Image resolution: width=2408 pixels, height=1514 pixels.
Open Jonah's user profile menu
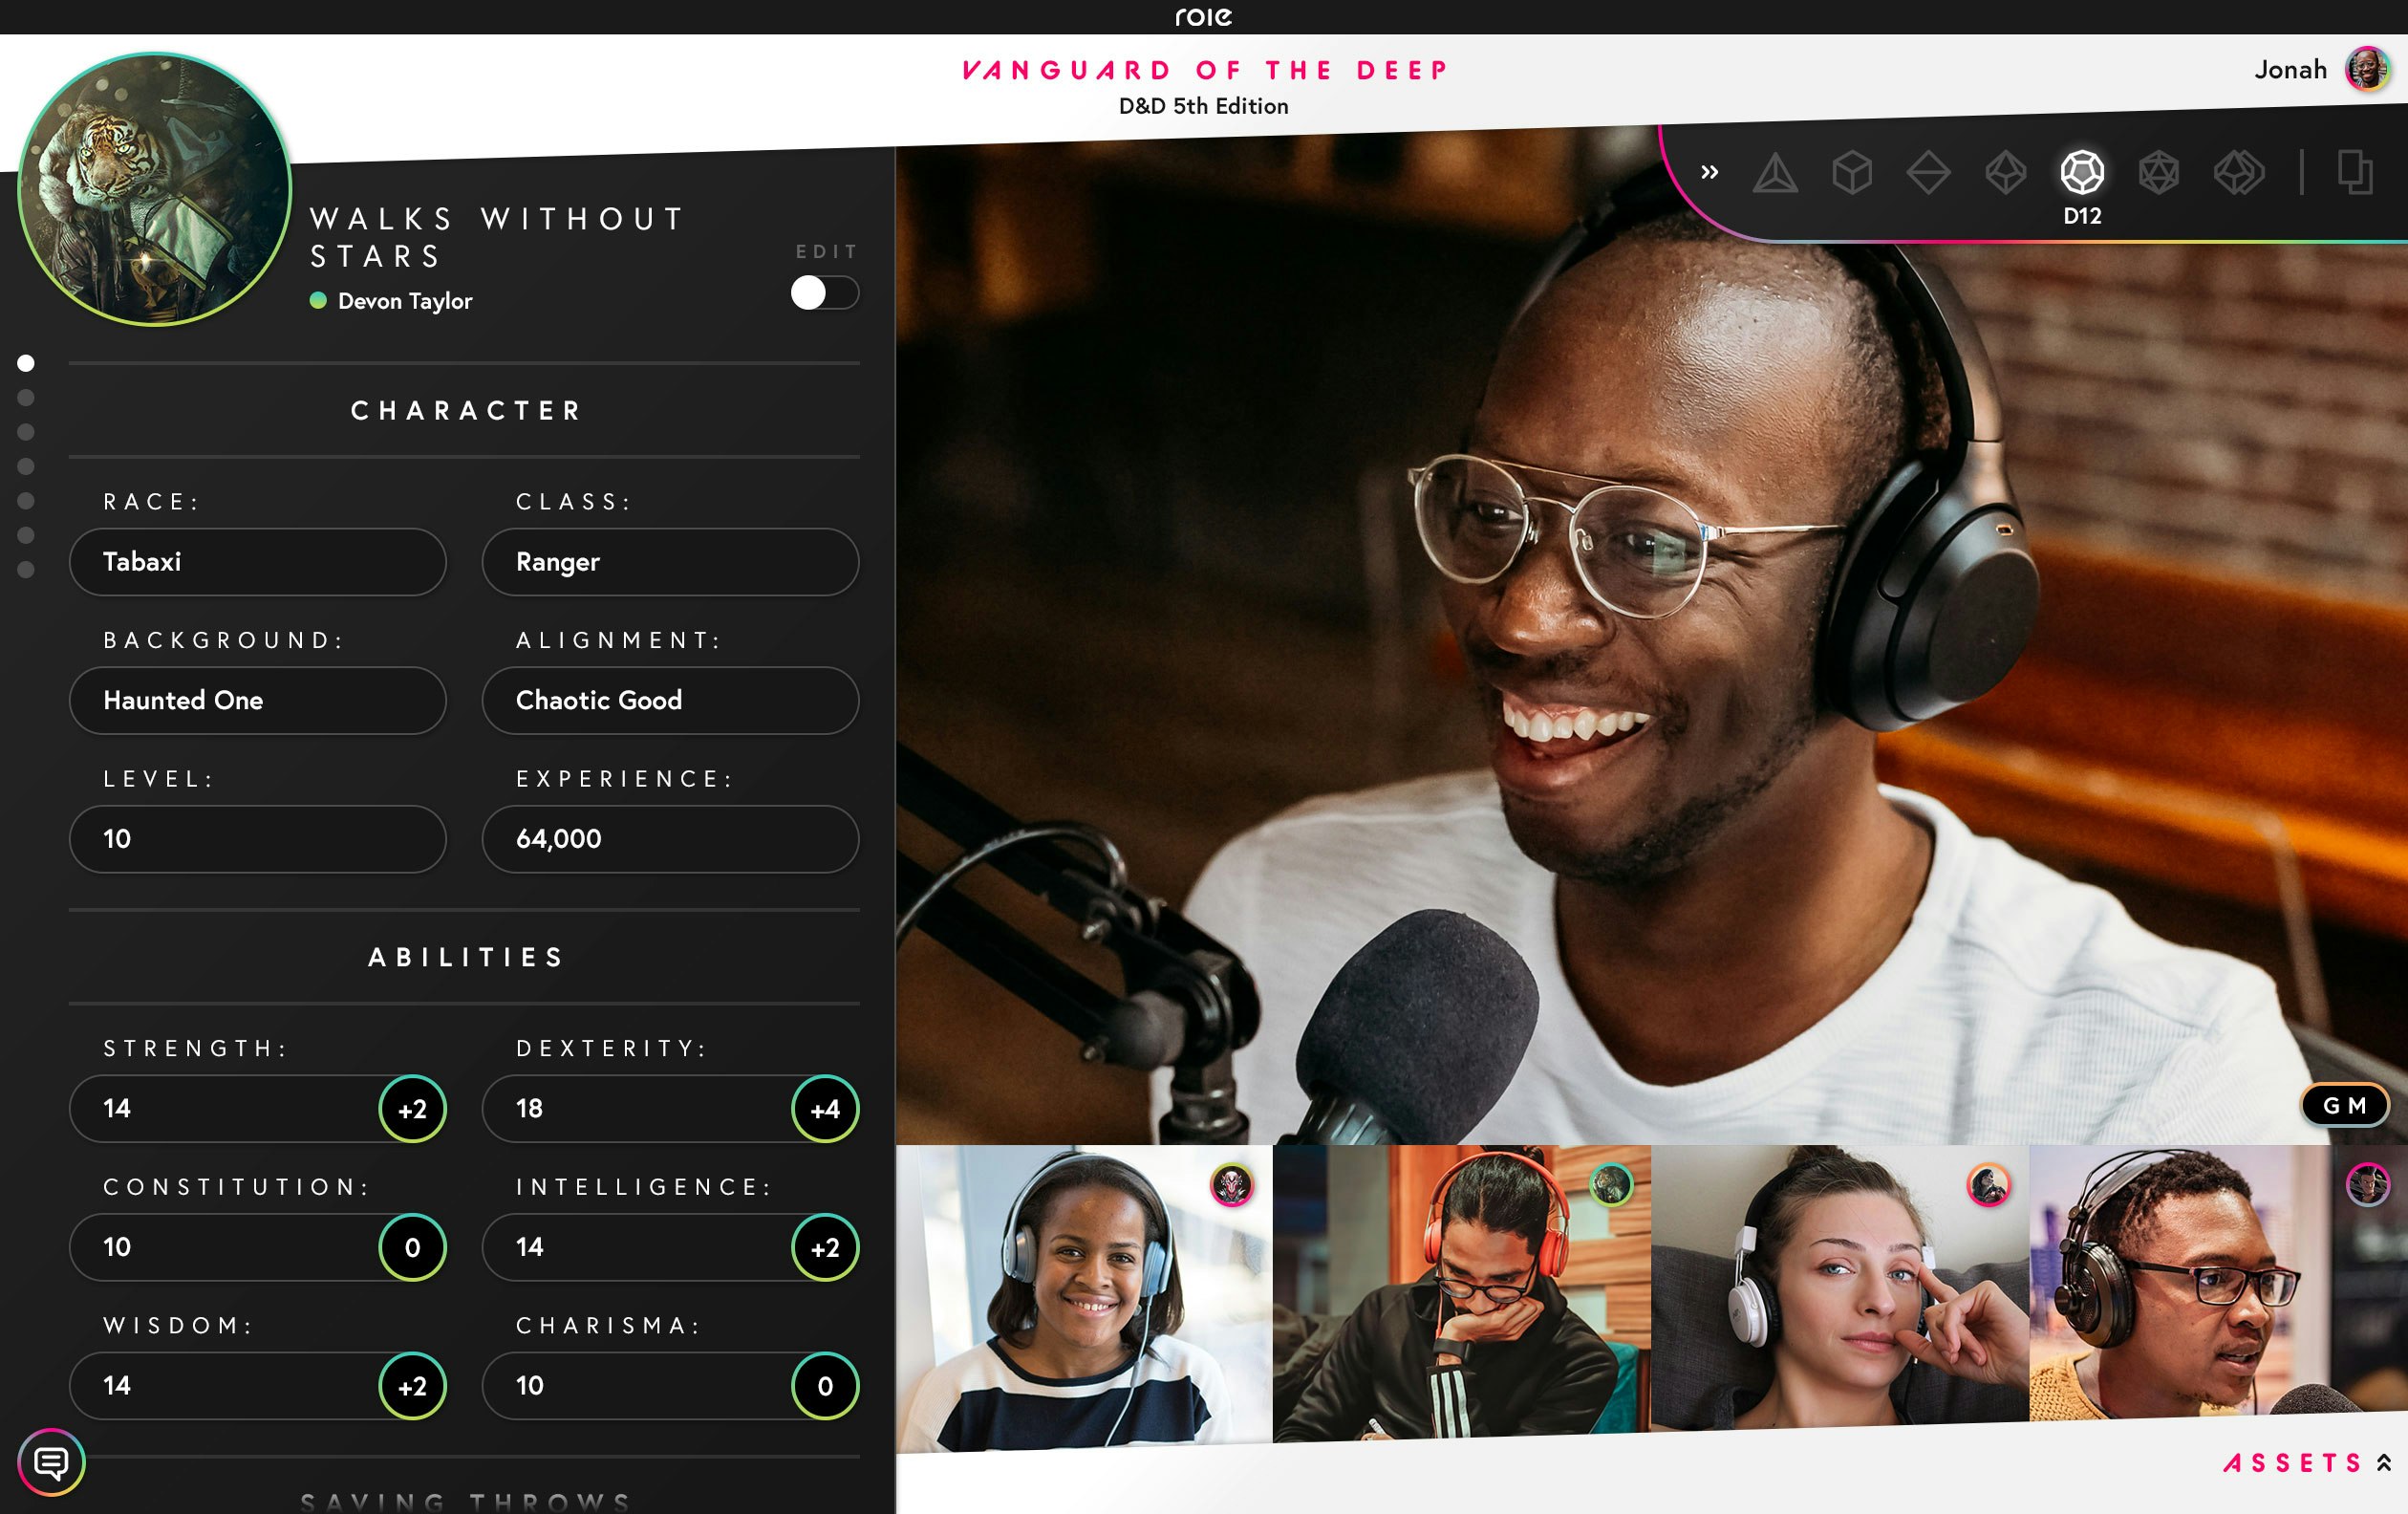[2366, 69]
